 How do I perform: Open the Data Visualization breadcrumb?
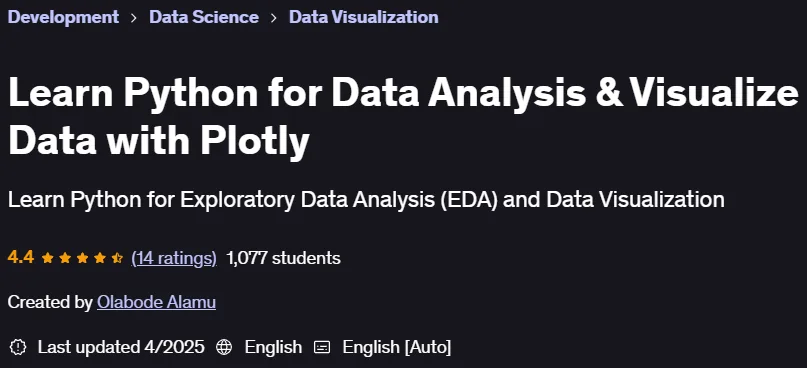[x=363, y=17]
